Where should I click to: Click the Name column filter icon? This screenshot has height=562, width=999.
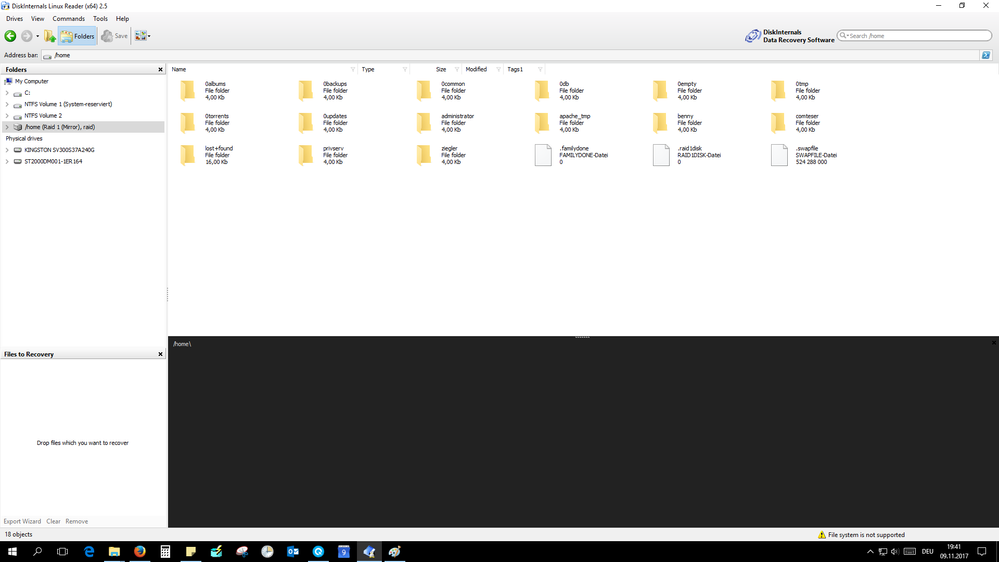coord(353,70)
